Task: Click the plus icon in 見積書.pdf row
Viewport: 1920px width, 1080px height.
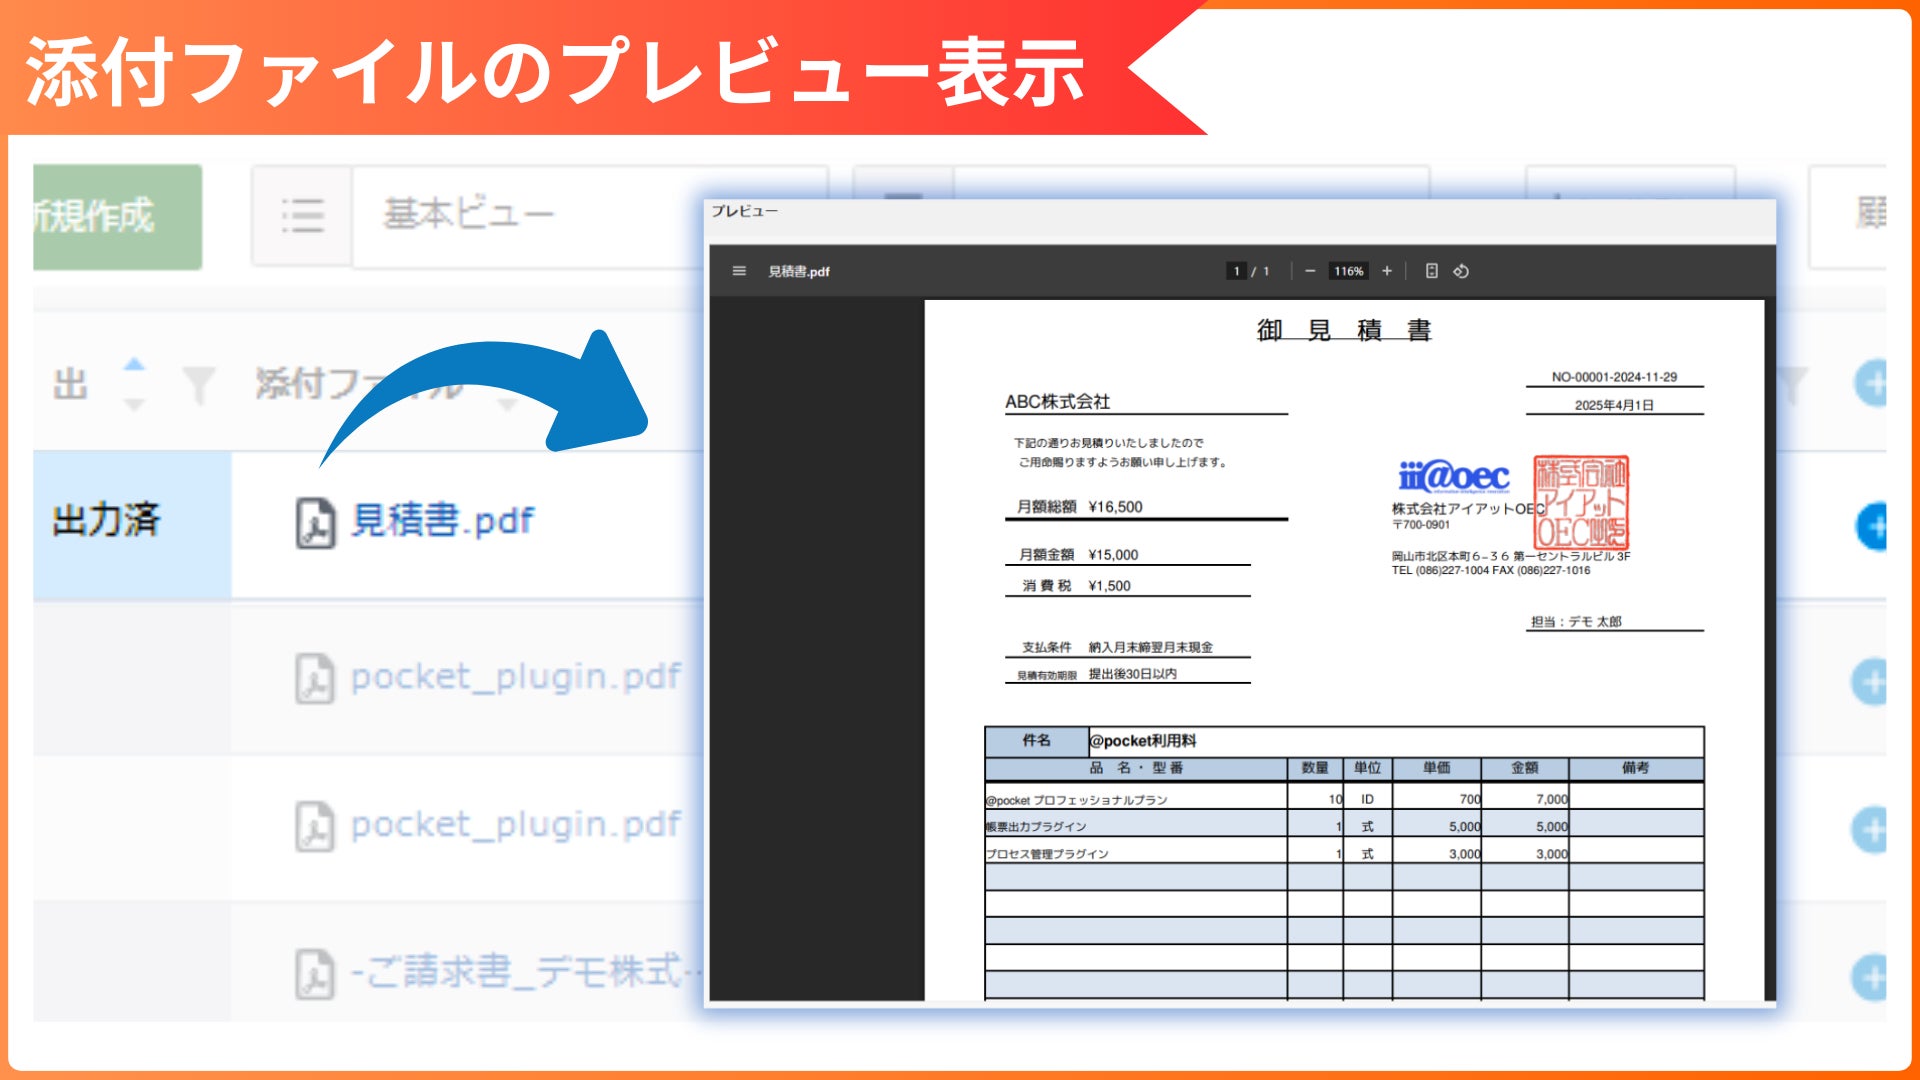Action: tap(1872, 526)
